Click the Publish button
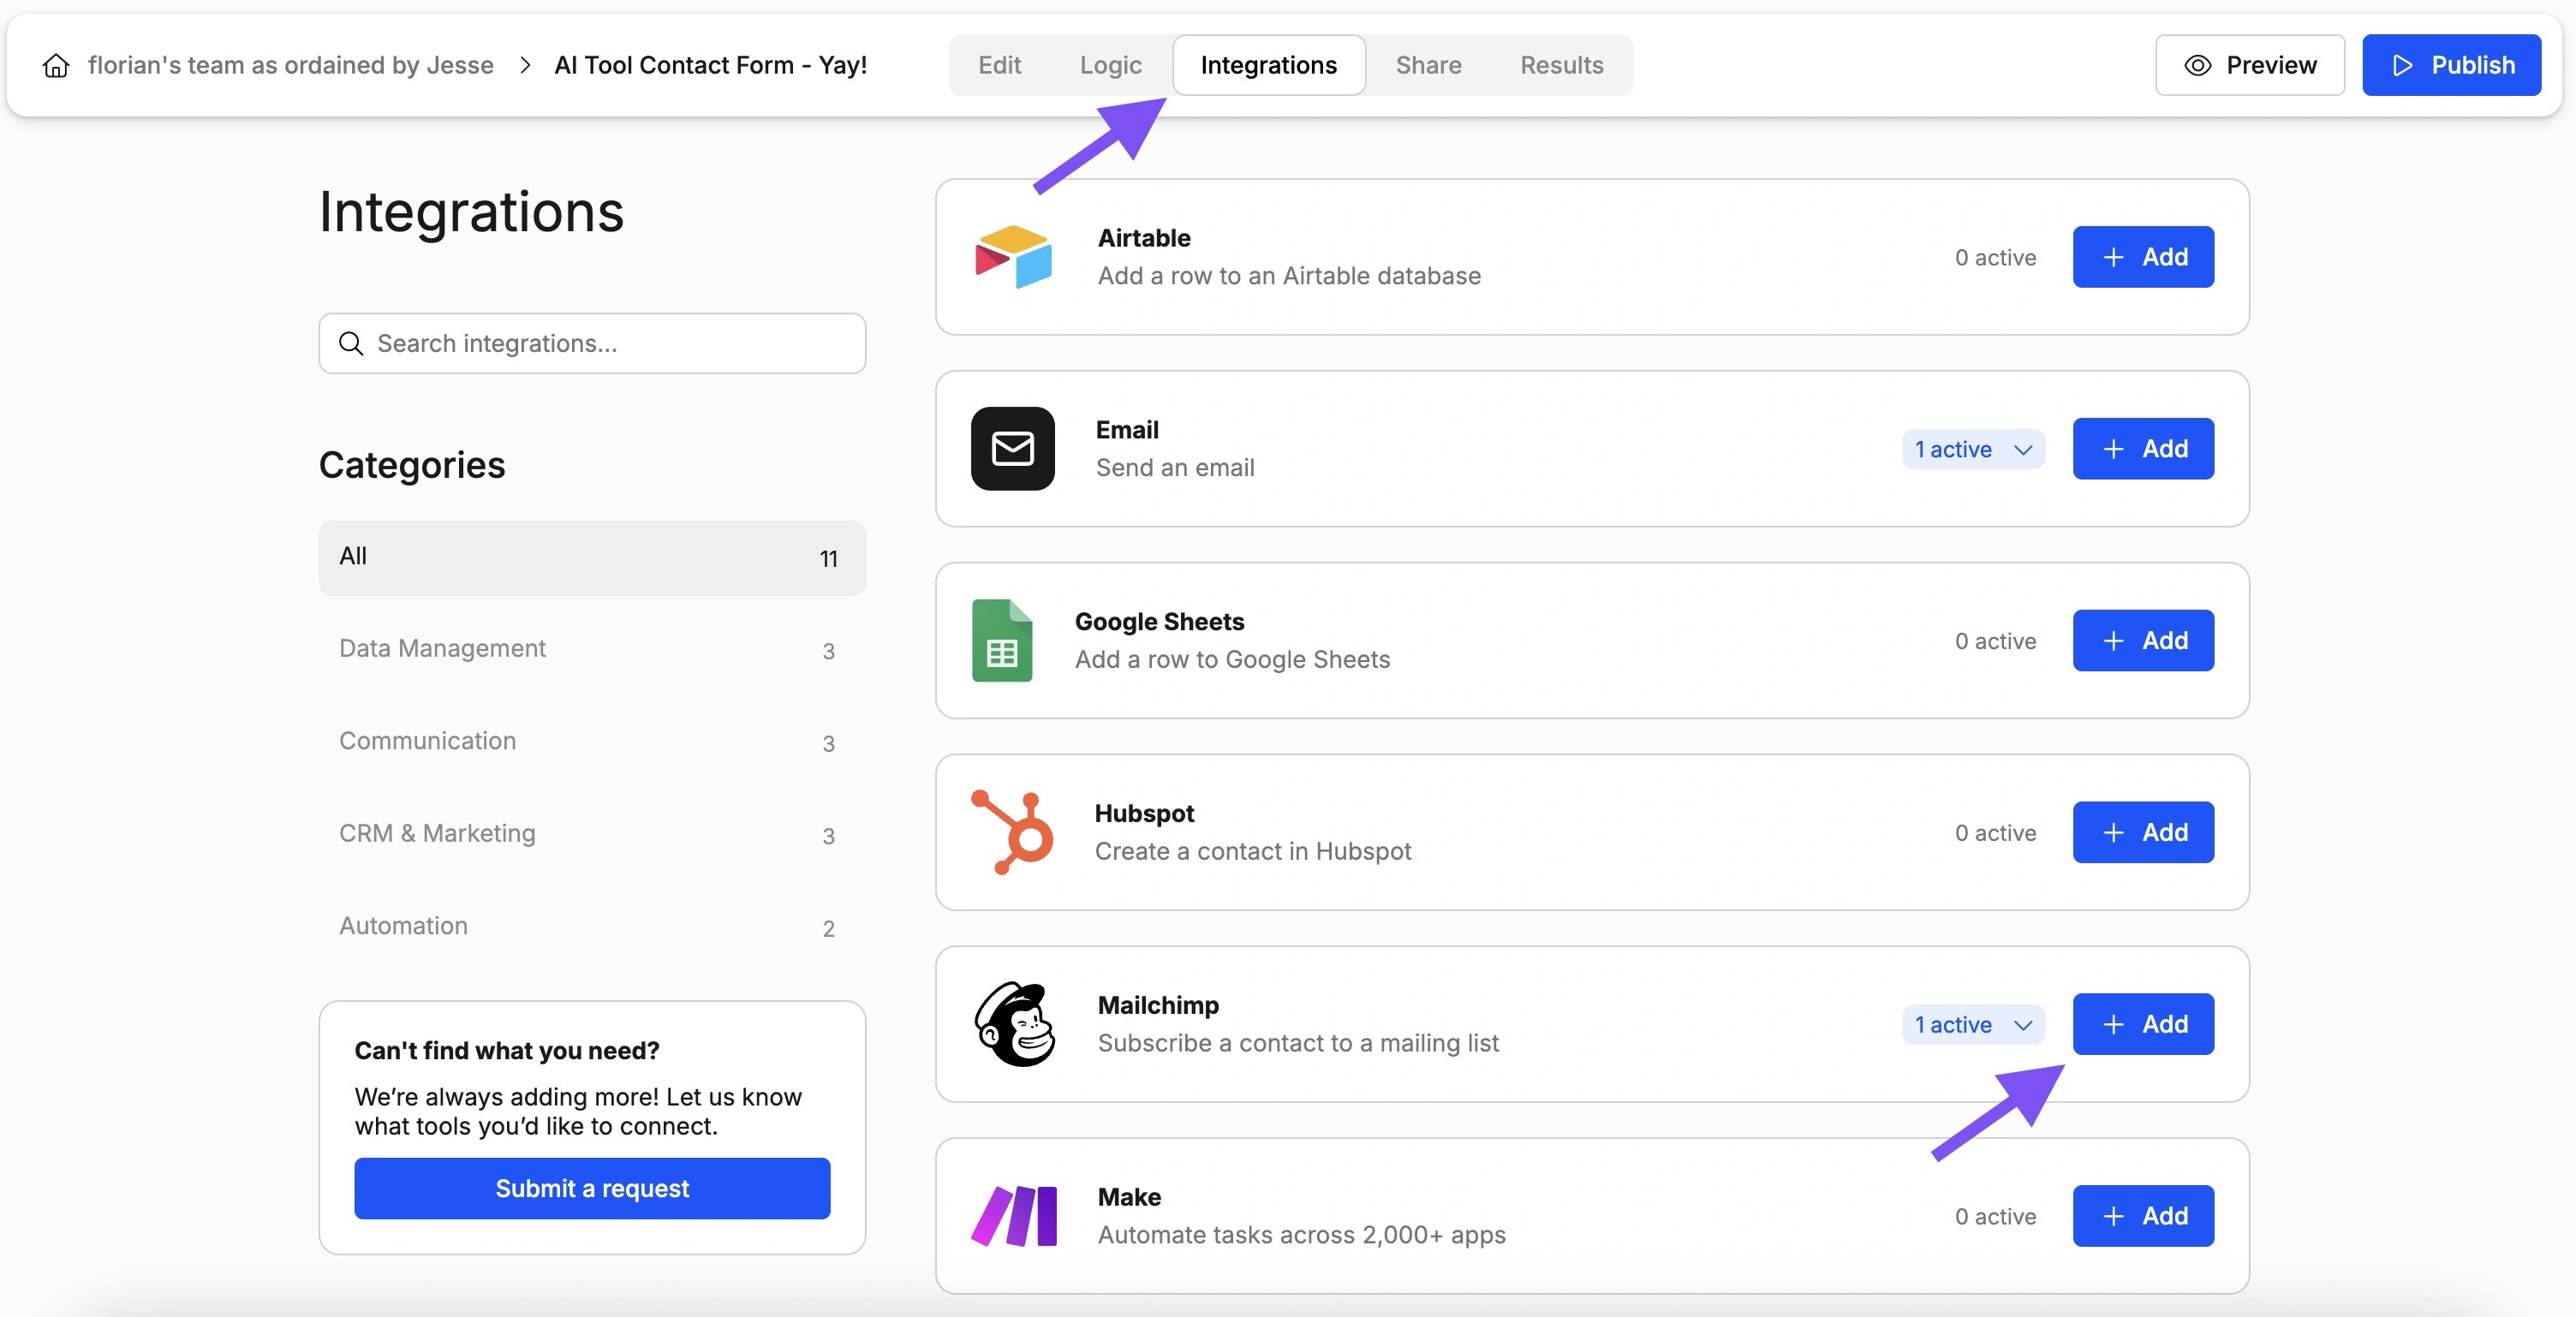Screen dimensions: 2576x1317 pyautogui.click(x=2452, y=64)
